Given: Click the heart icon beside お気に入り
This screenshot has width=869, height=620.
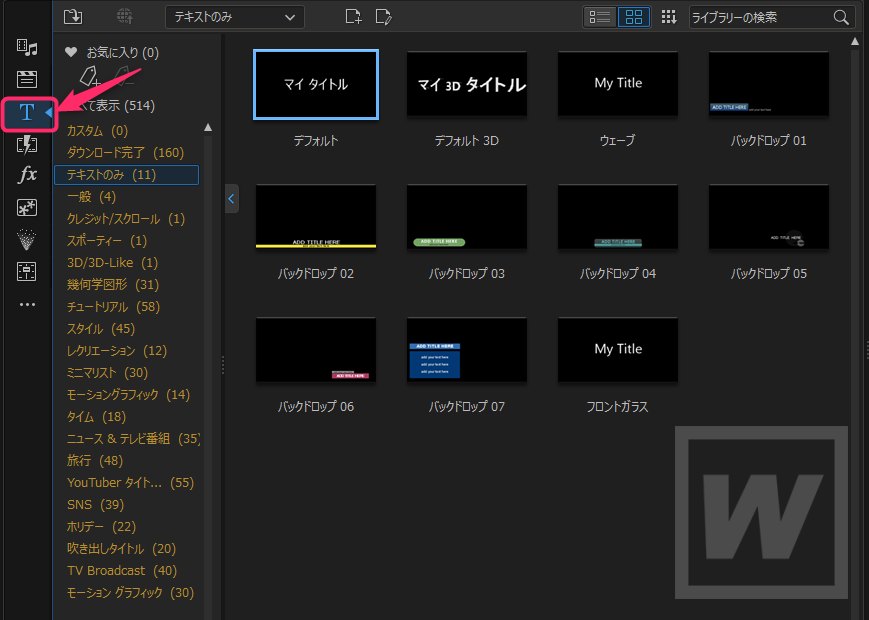Looking at the screenshot, I should coord(70,52).
